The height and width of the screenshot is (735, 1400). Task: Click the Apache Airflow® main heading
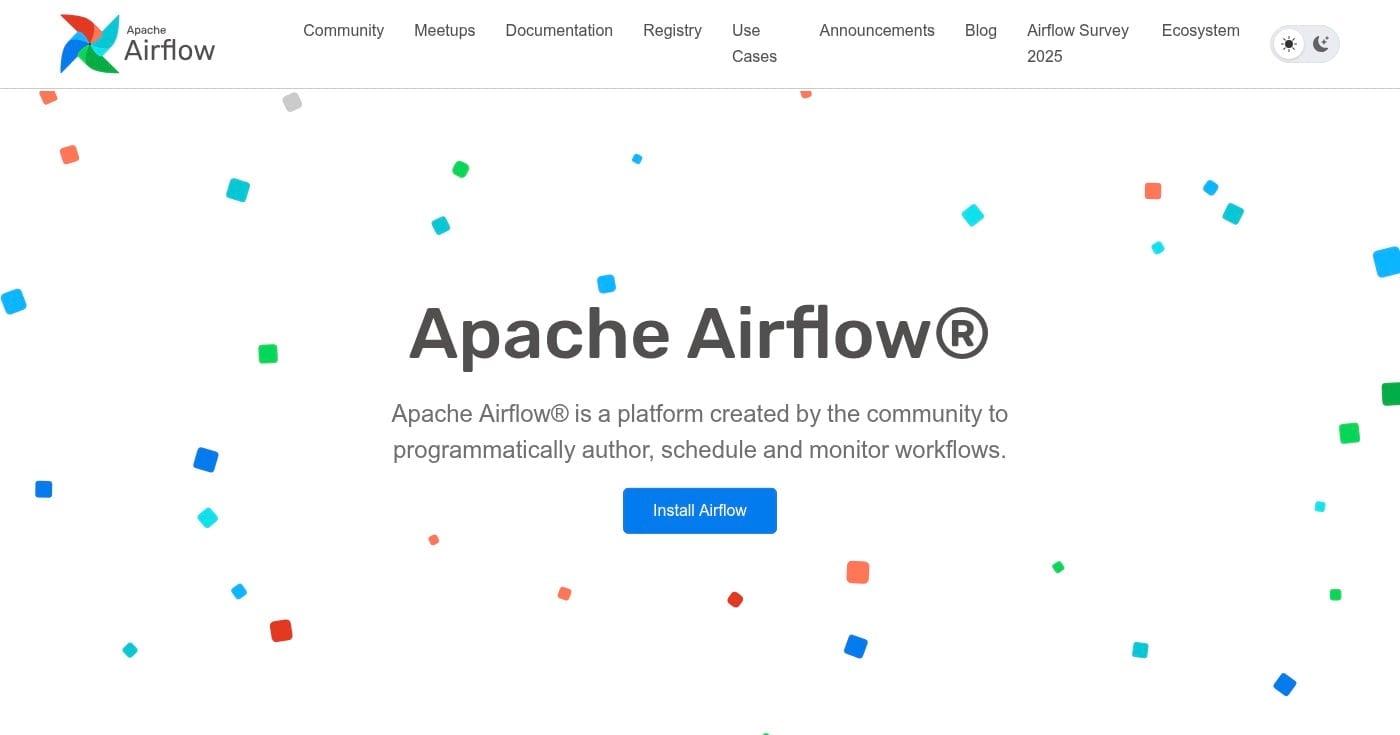pos(699,334)
